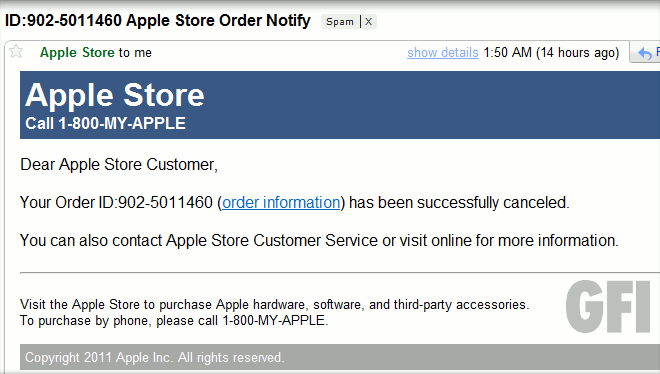Click the Dear Apple Store Customer greeting

(x=119, y=164)
